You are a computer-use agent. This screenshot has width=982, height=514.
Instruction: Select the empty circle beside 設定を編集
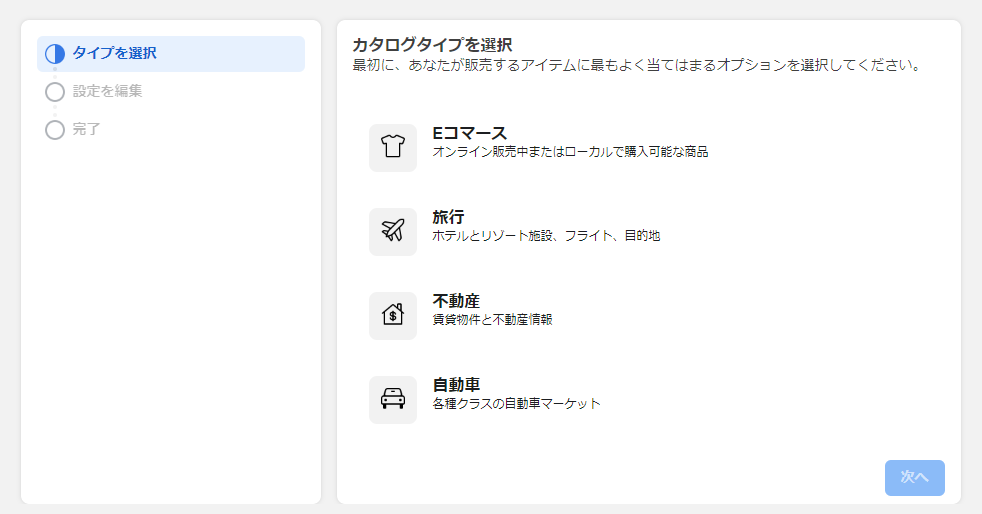55,92
